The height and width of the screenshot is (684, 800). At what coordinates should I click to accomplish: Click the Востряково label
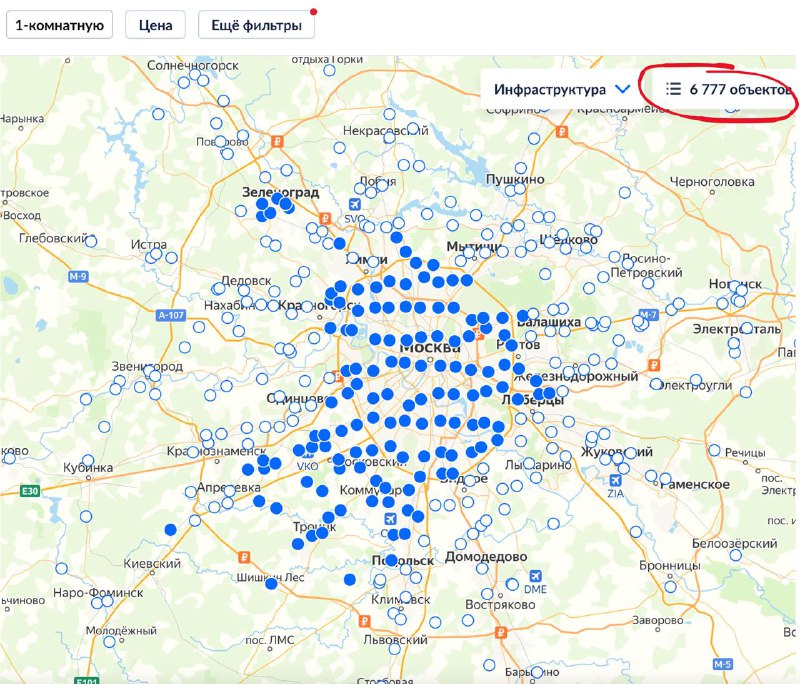(x=500, y=604)
